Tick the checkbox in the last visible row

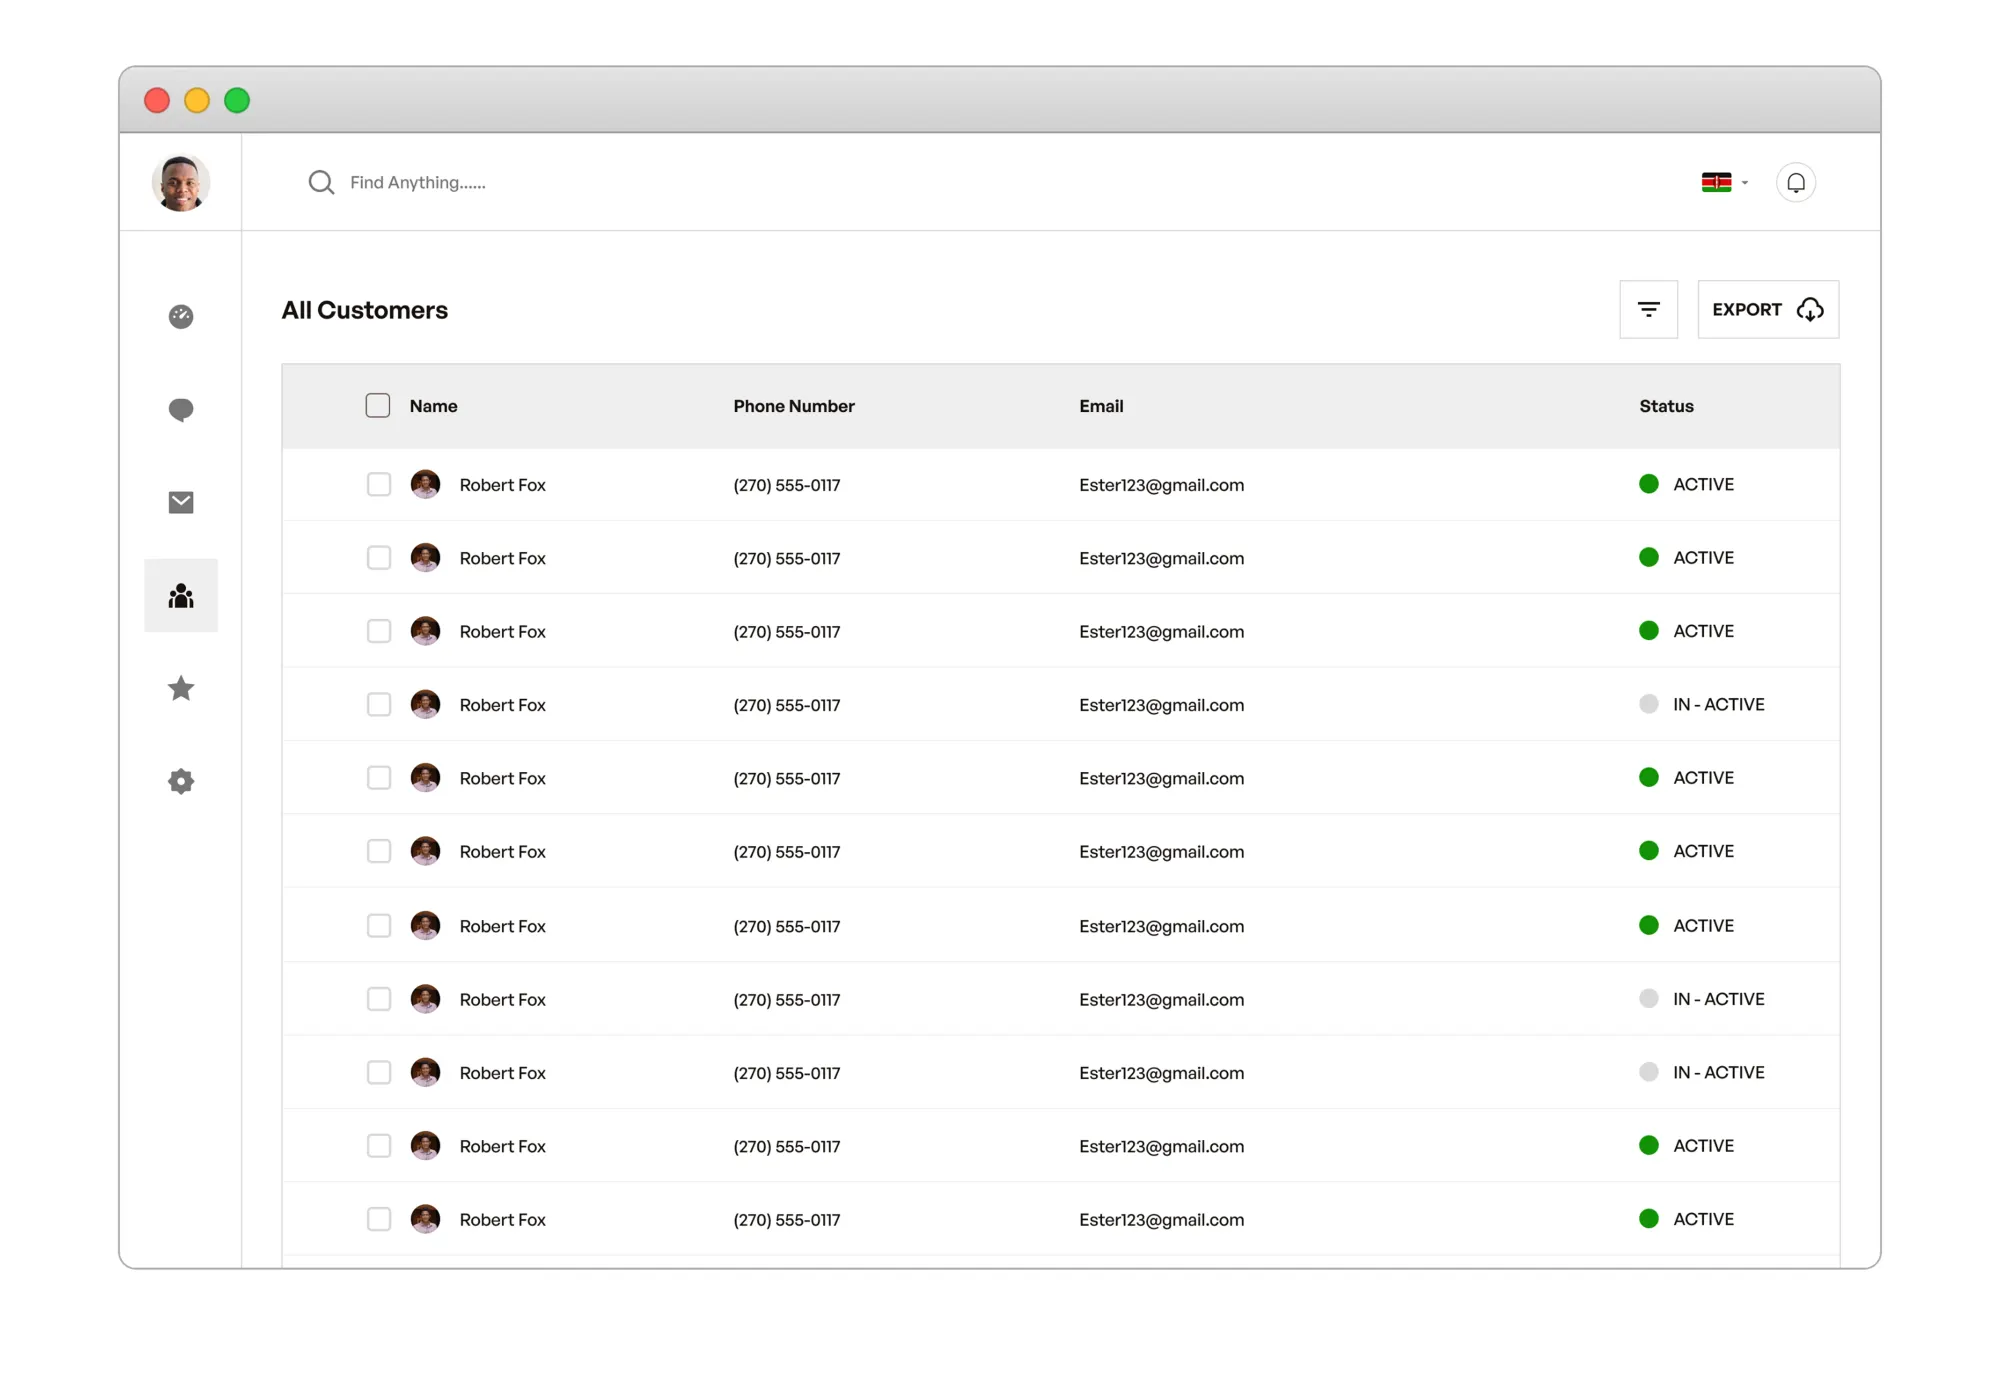[x=379, y=1219]
